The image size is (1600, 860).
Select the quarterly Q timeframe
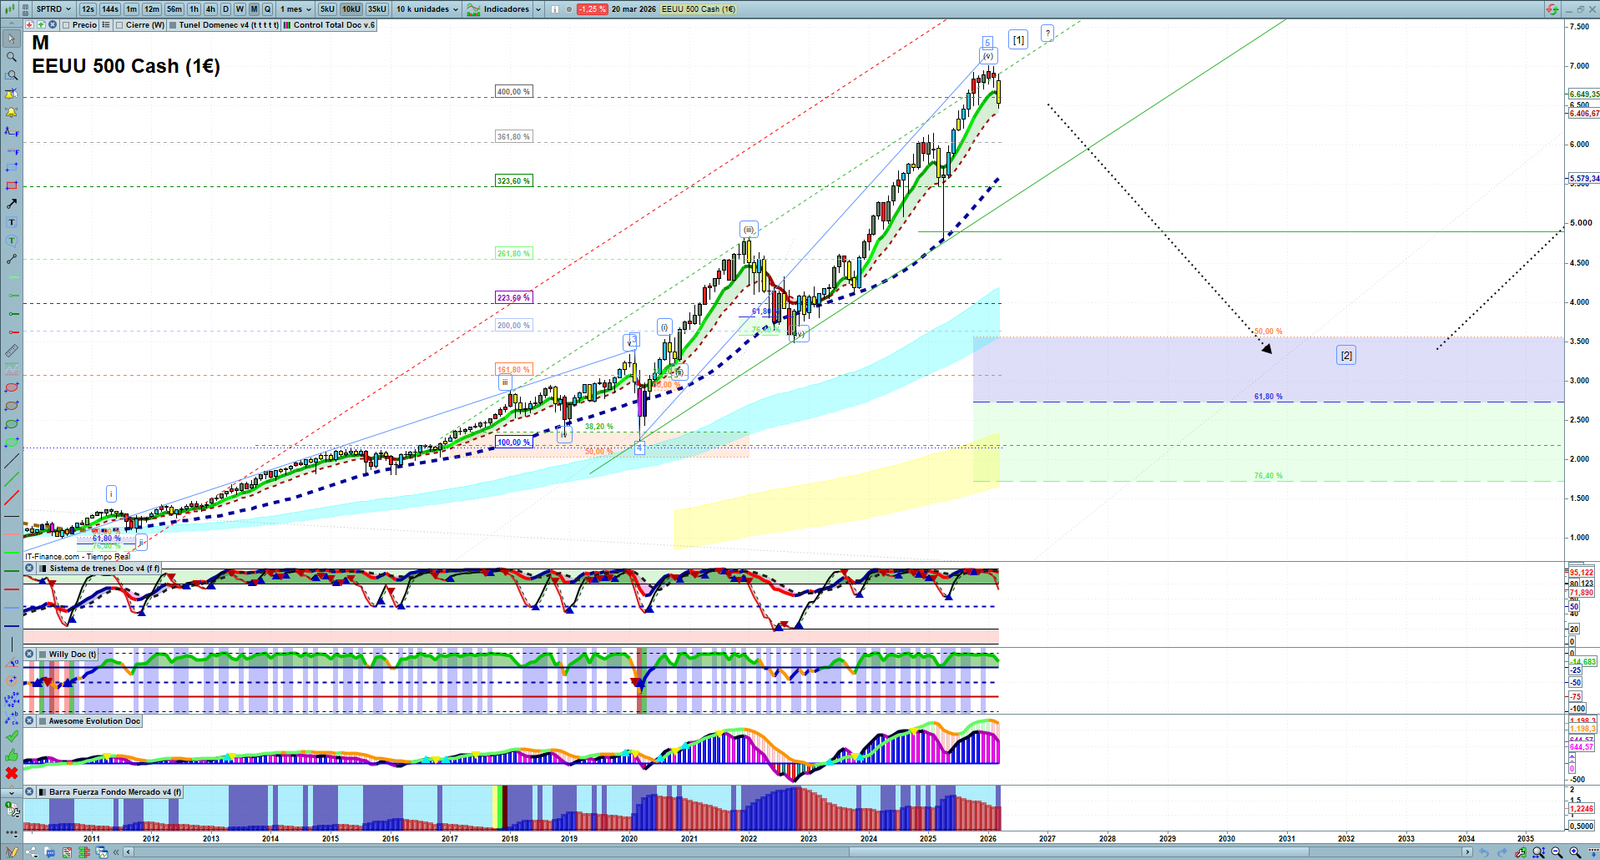pos(267,9)
